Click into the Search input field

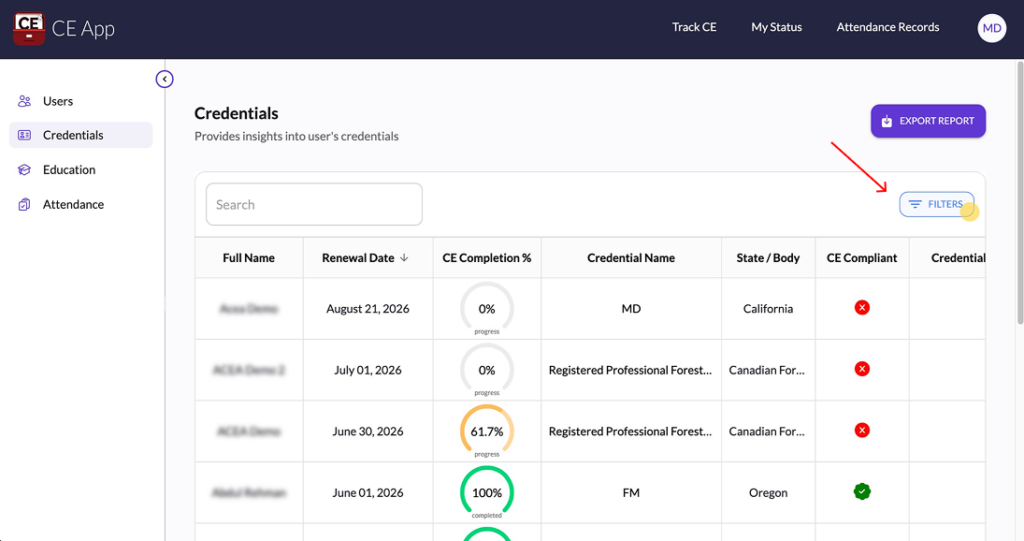coord(314,204)
